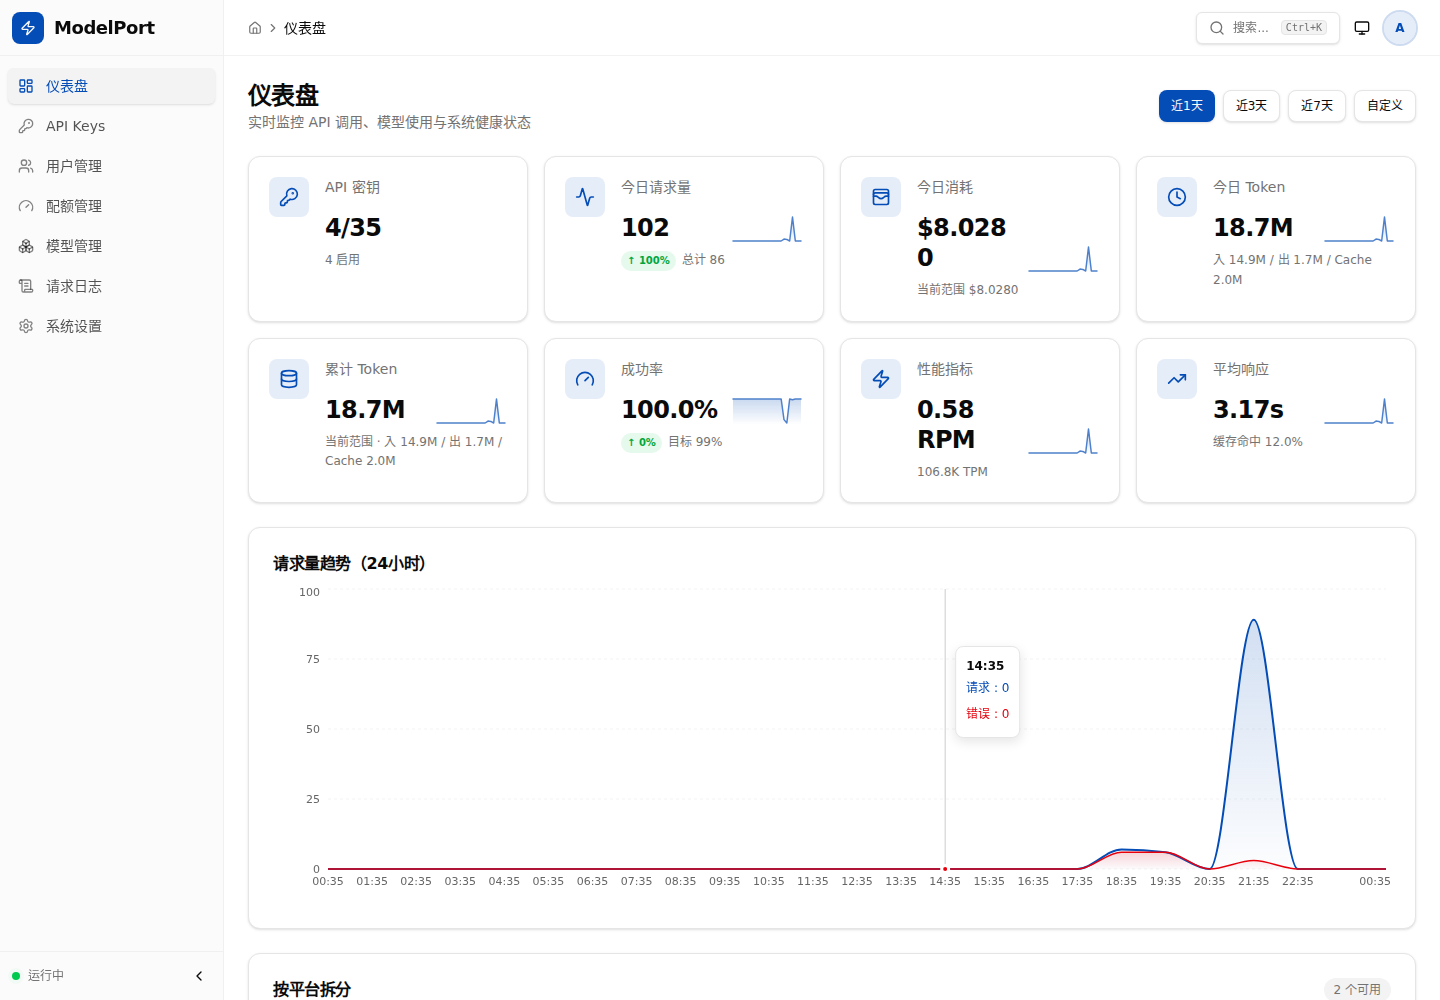The image size is (1440, 1000).
Task: Click the 4/35 API key count
Action: (353, 228)
